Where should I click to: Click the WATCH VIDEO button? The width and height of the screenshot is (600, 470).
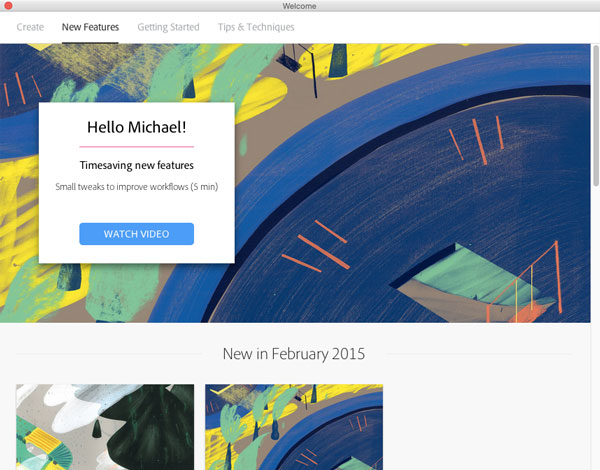(137, 234)
